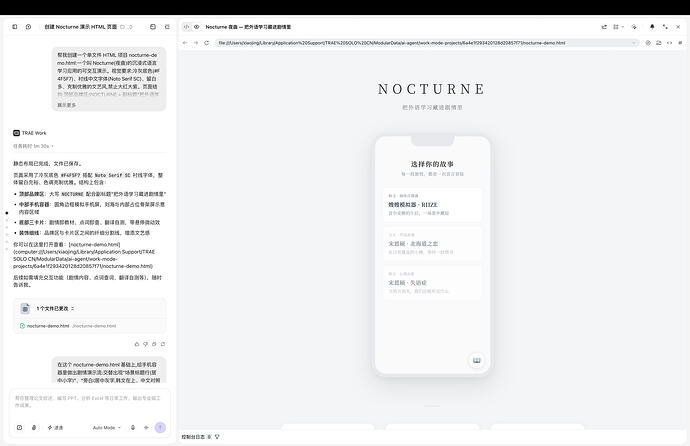Send the message with the purple arrow button

pos(160,427)
